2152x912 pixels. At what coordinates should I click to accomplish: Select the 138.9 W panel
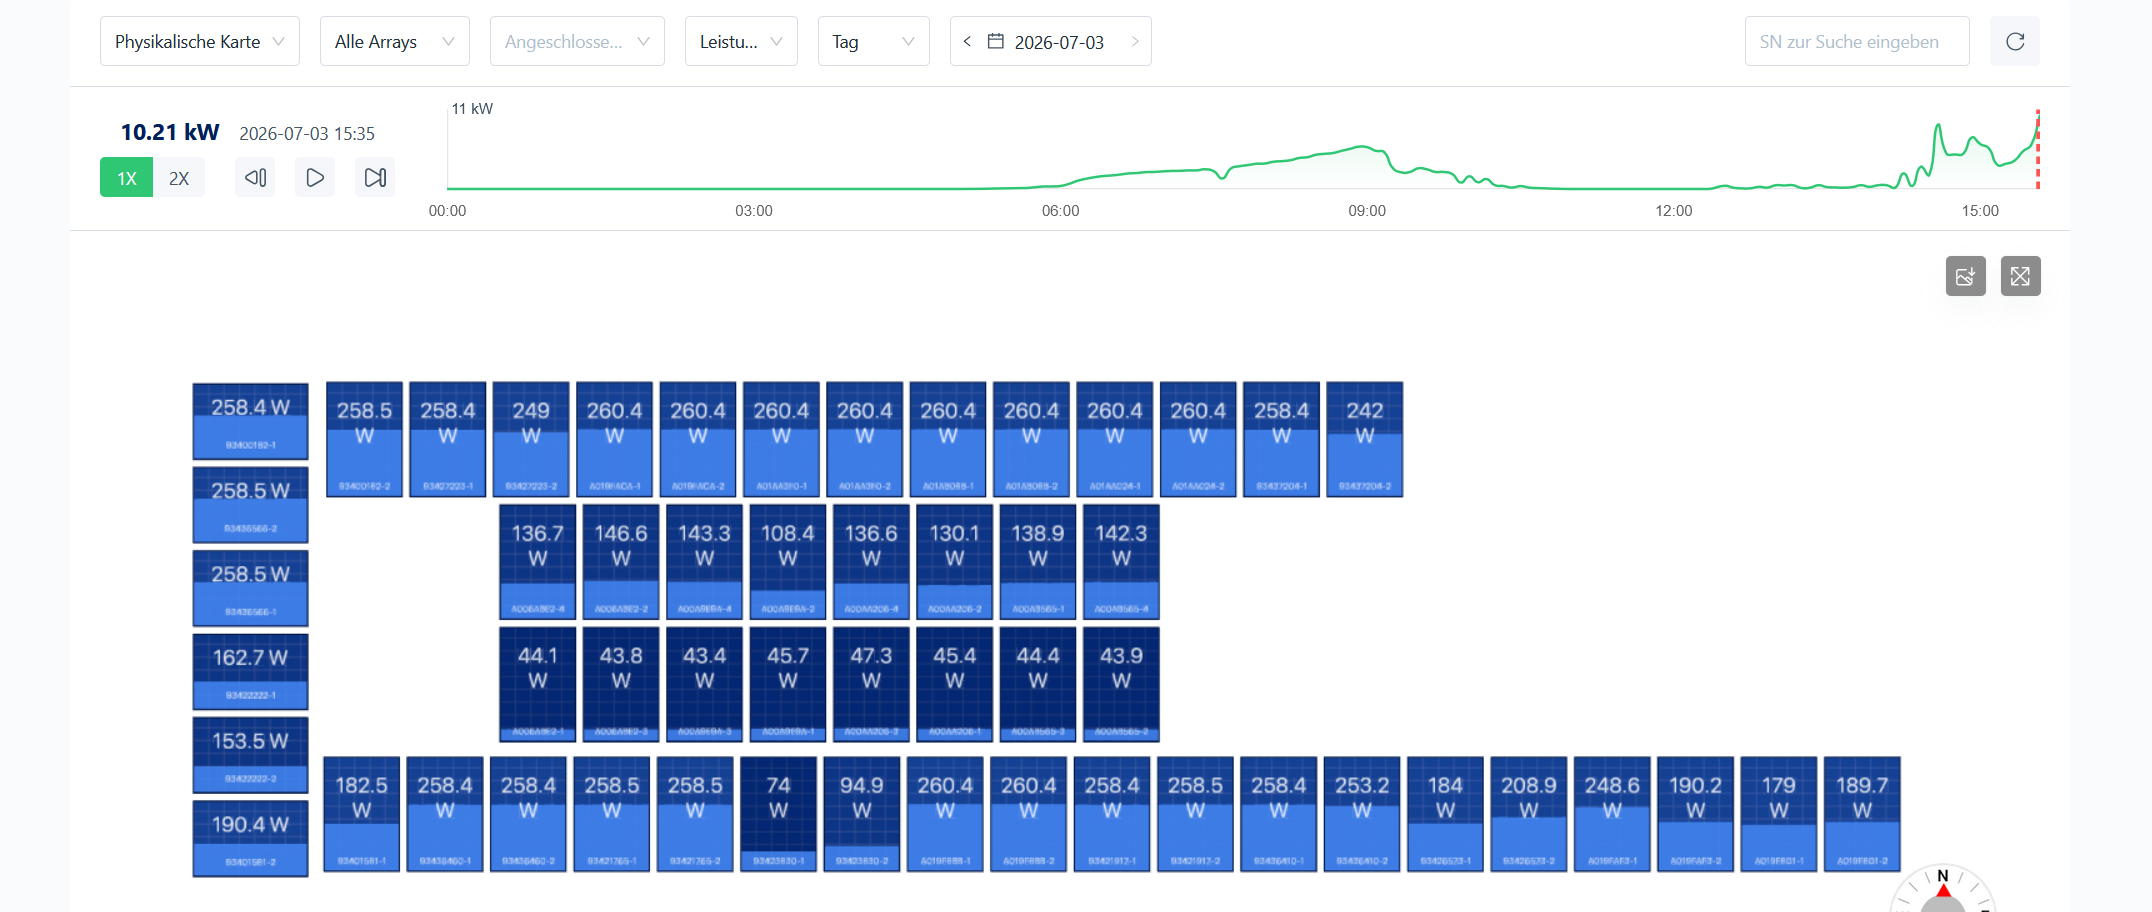click(x=1038, y=562)
